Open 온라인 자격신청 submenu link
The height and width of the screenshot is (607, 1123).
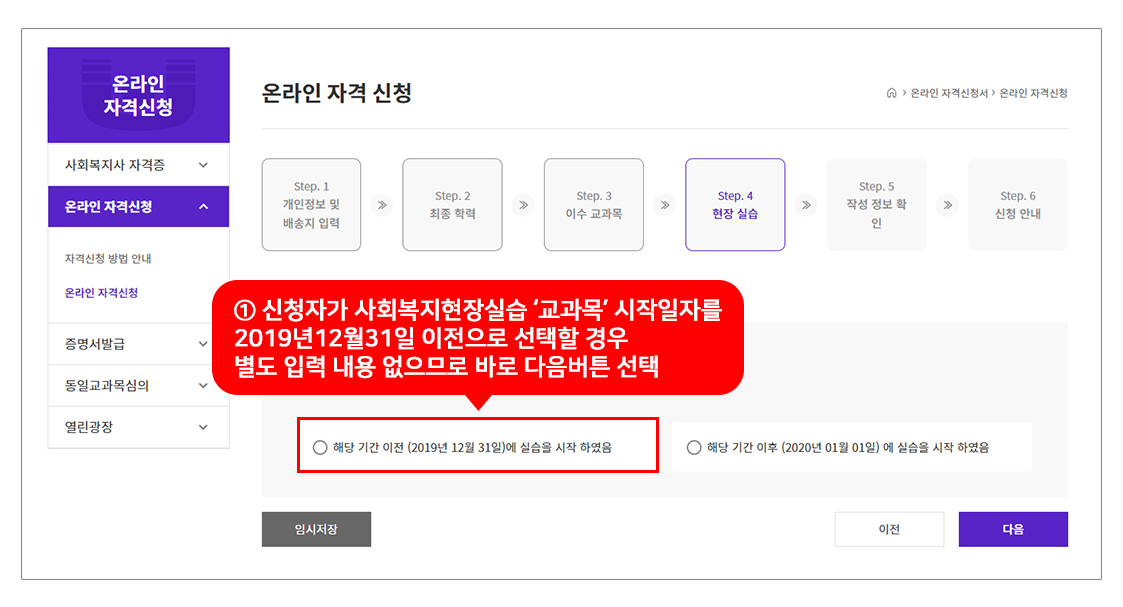101,293
